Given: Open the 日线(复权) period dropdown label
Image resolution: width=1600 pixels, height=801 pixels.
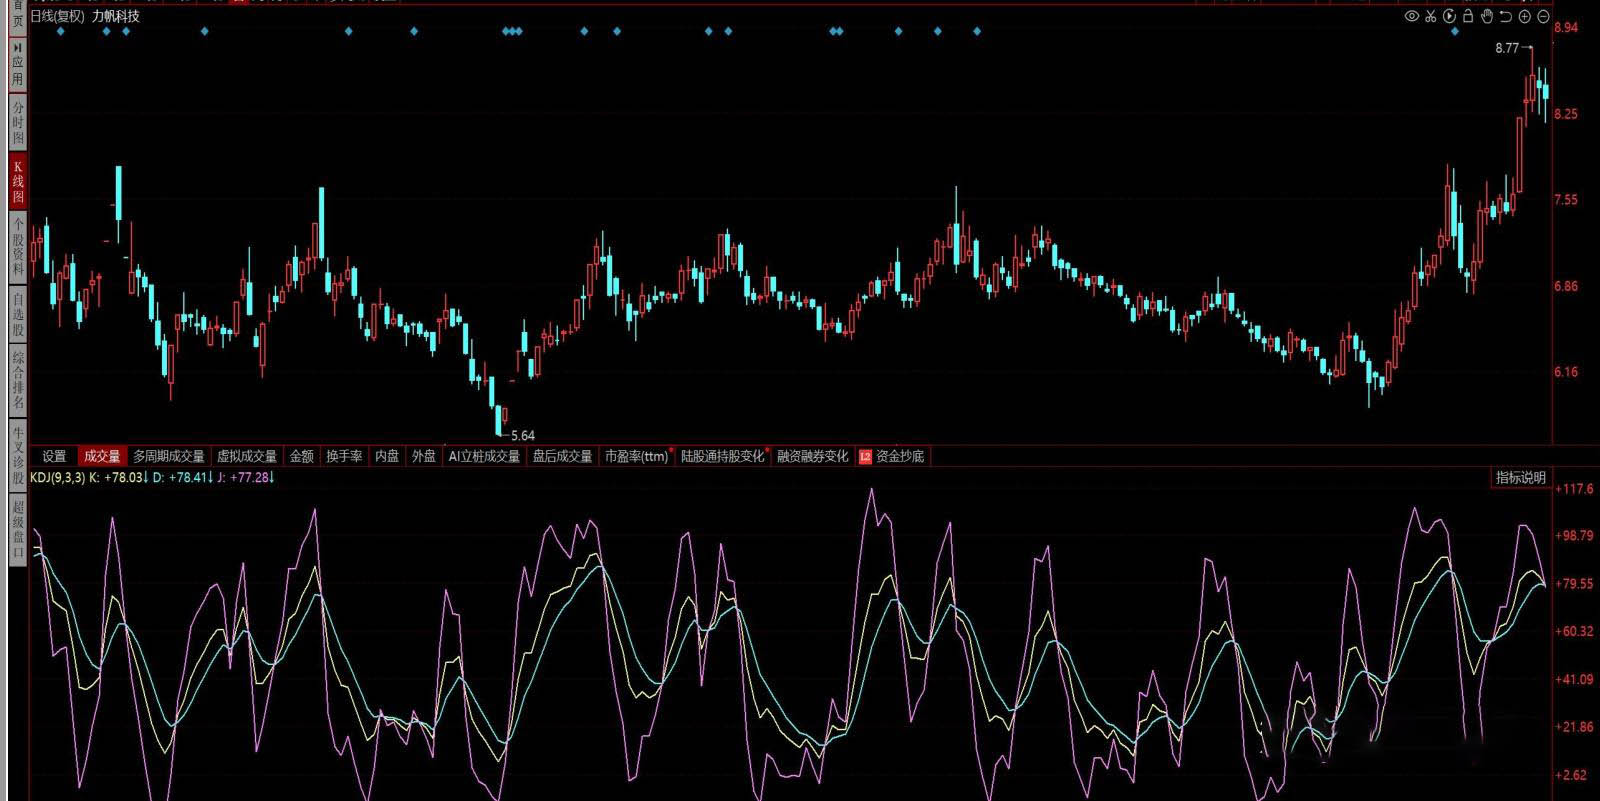Looking at the screenshot, I should tap(57, 16).
